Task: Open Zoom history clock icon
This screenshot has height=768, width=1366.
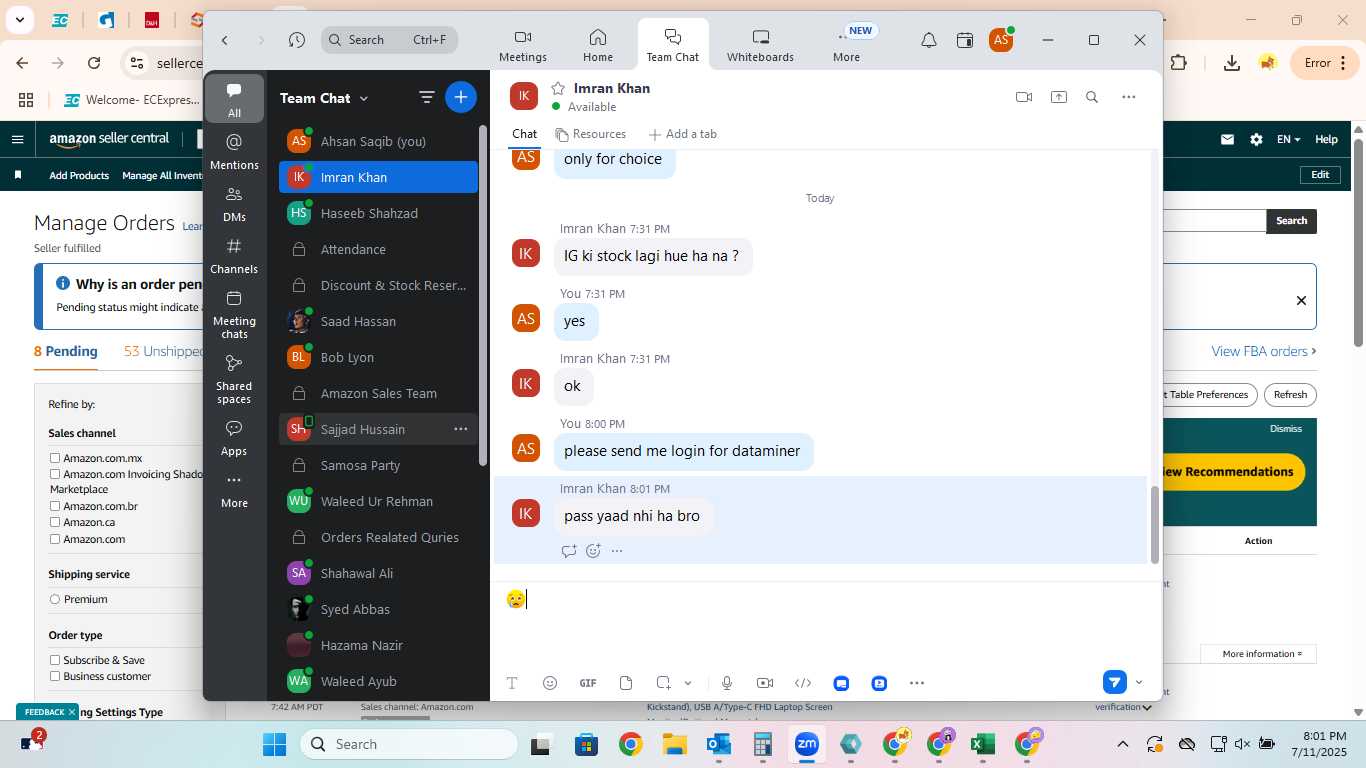Action: [x=297, y=40]
